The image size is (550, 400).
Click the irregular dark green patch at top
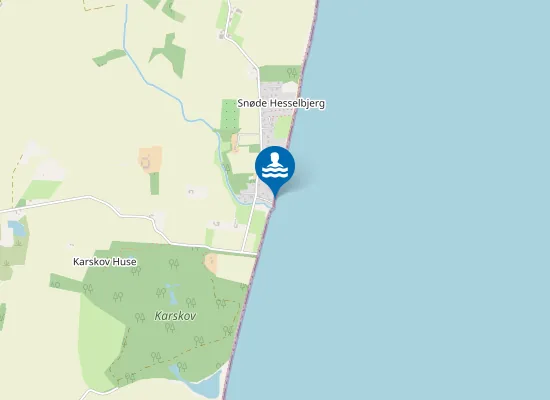coord(170,55)
